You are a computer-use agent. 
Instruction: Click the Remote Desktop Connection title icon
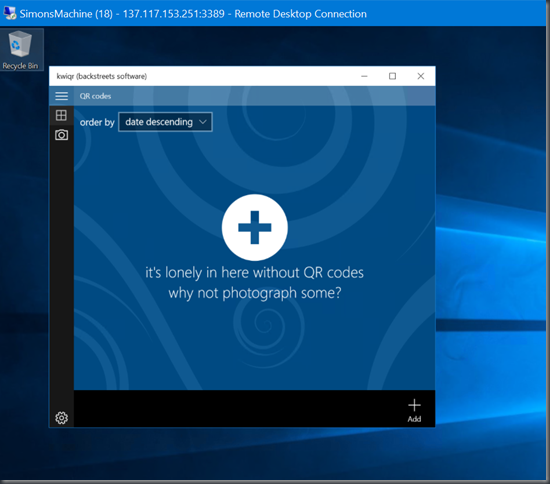tap(10, 13)
